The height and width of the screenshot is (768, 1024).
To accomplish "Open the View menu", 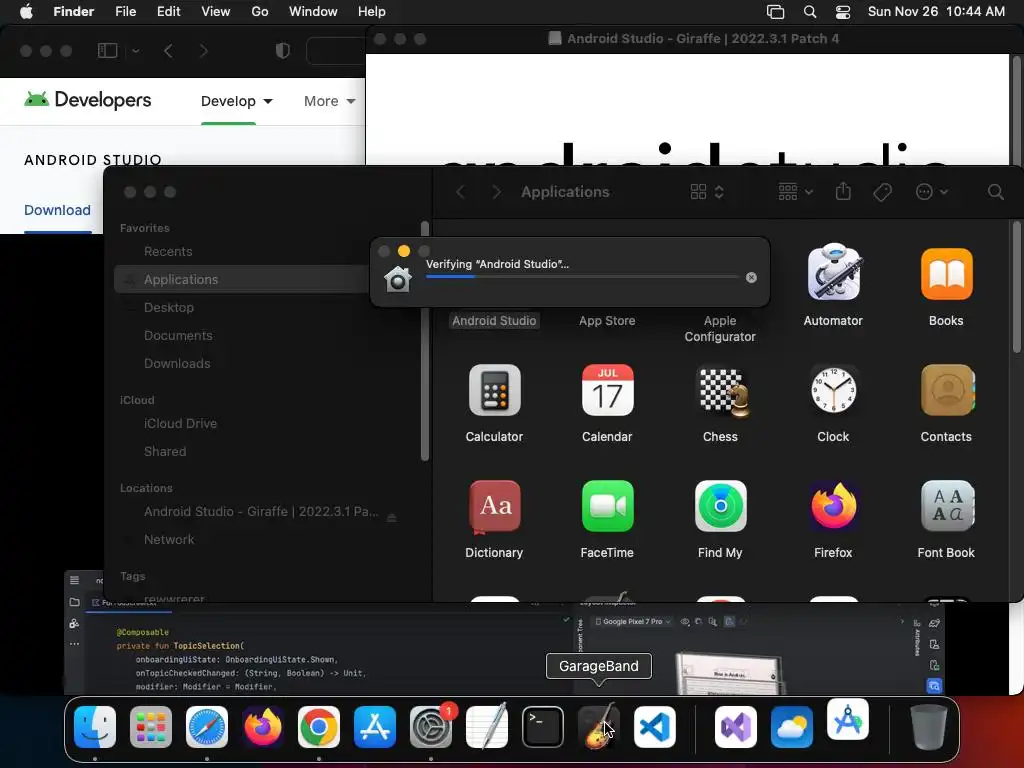I will 216,12.
